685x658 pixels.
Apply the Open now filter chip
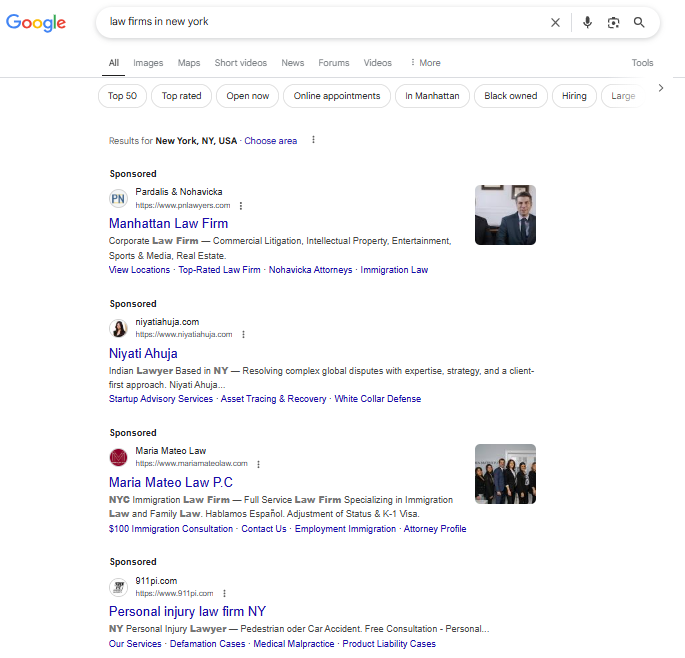[x=248, y=96]
